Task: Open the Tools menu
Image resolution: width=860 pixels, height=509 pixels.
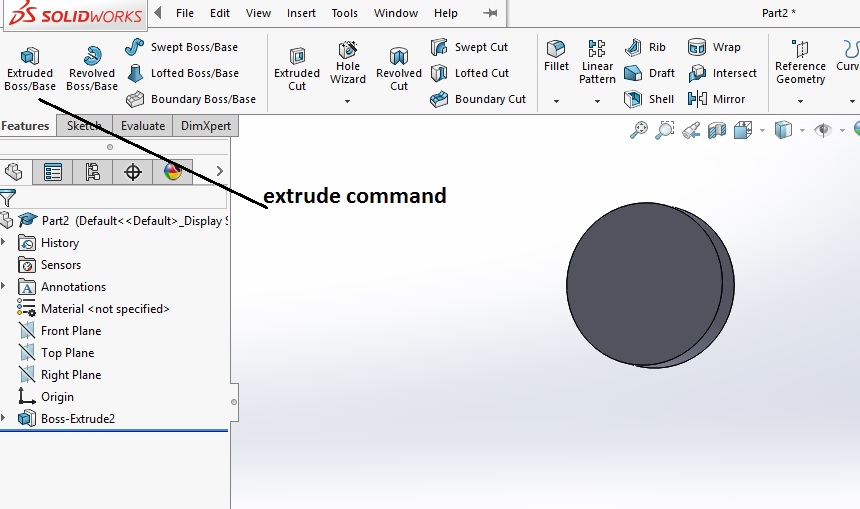Action: pos(344,13)
